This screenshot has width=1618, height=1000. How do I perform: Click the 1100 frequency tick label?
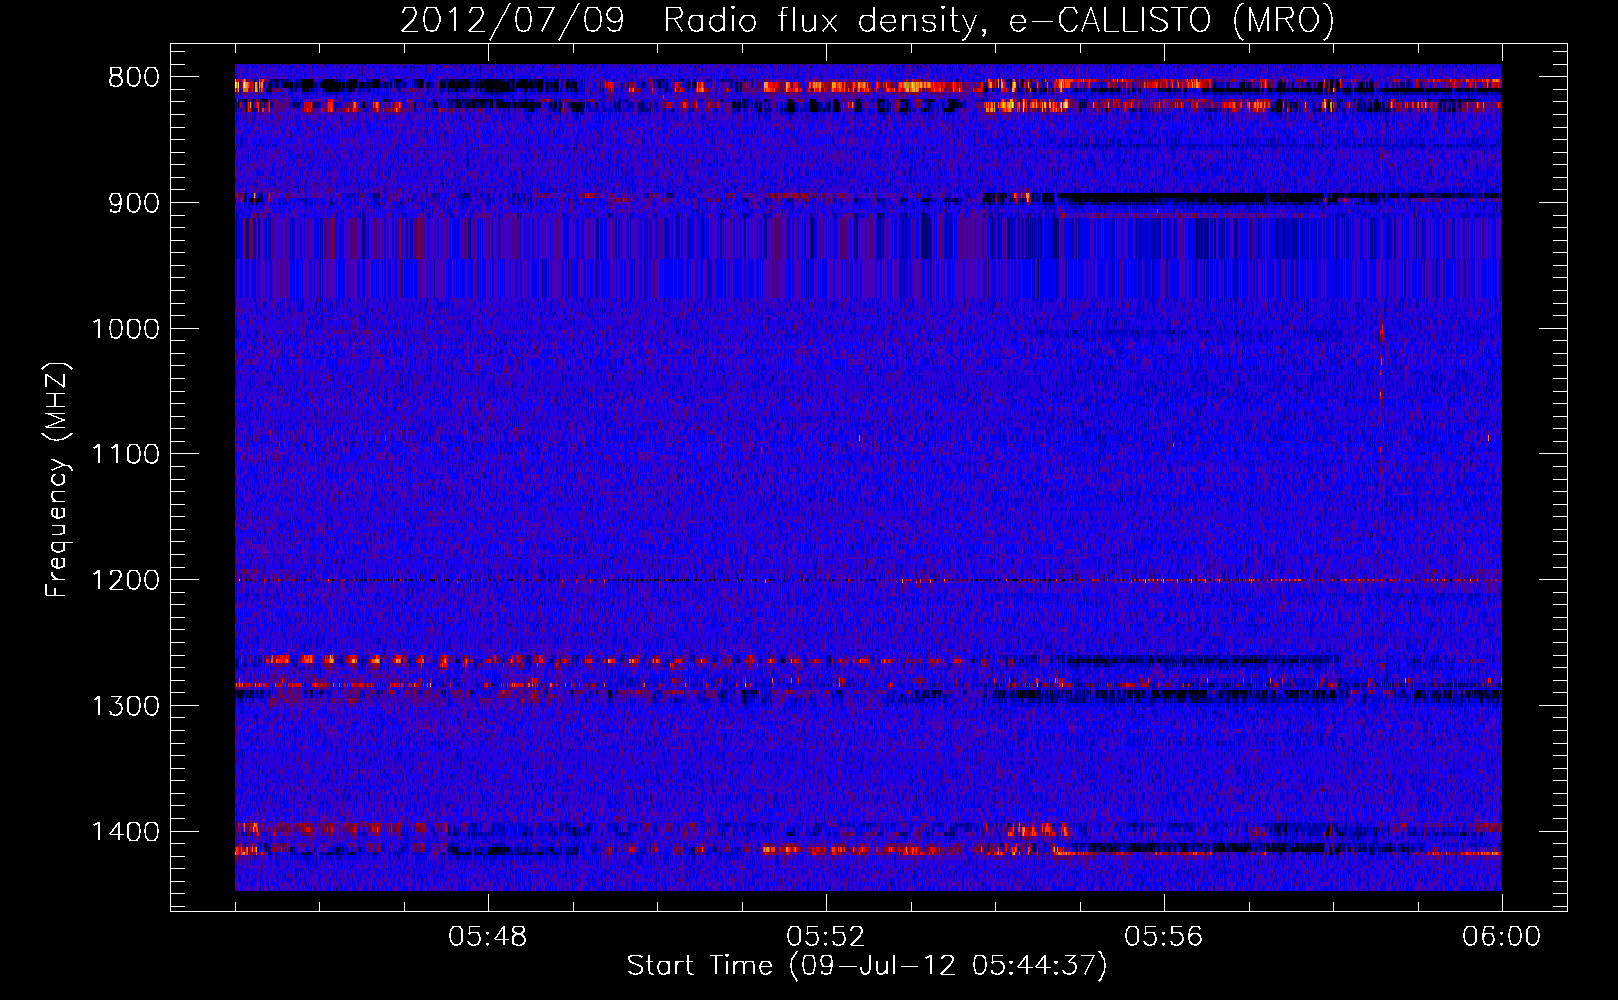point(125,455)
